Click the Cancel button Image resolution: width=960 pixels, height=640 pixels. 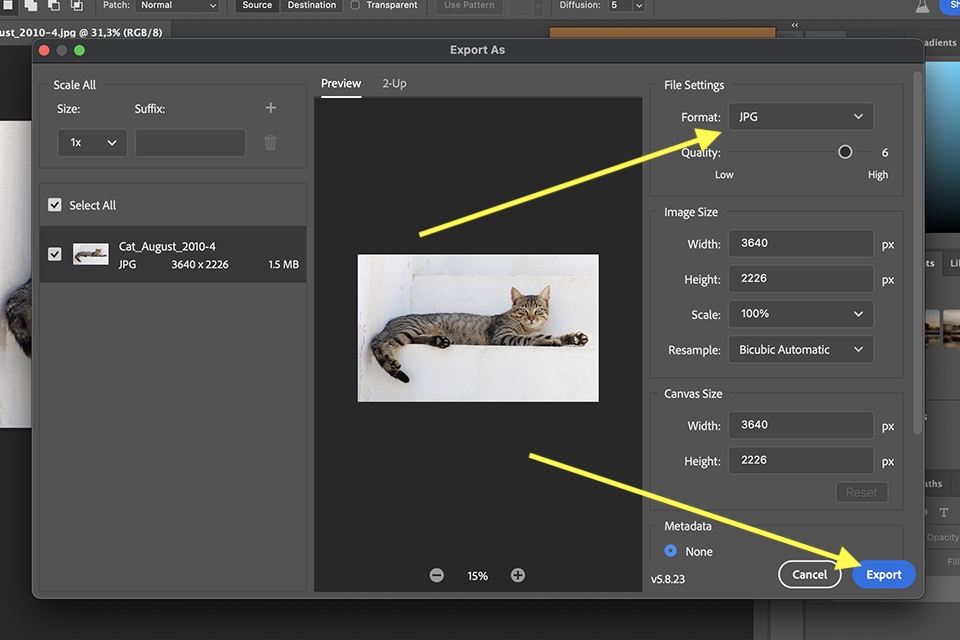pos(809,574)
